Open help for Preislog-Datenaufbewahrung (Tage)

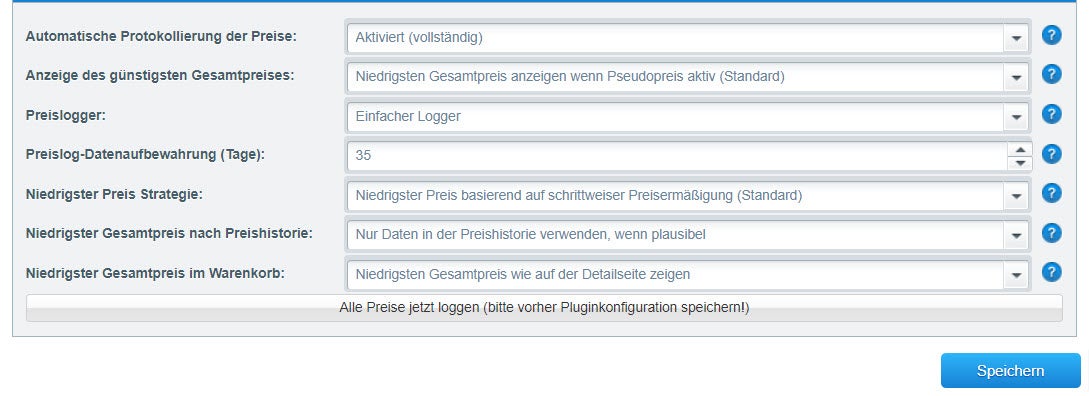(x=1051, y=154)
